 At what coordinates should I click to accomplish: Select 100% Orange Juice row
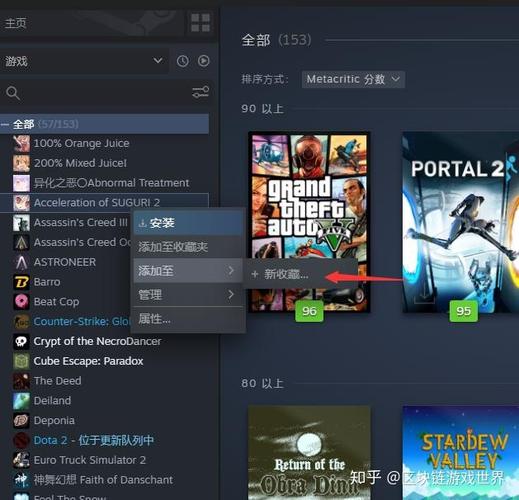[104, 143]
